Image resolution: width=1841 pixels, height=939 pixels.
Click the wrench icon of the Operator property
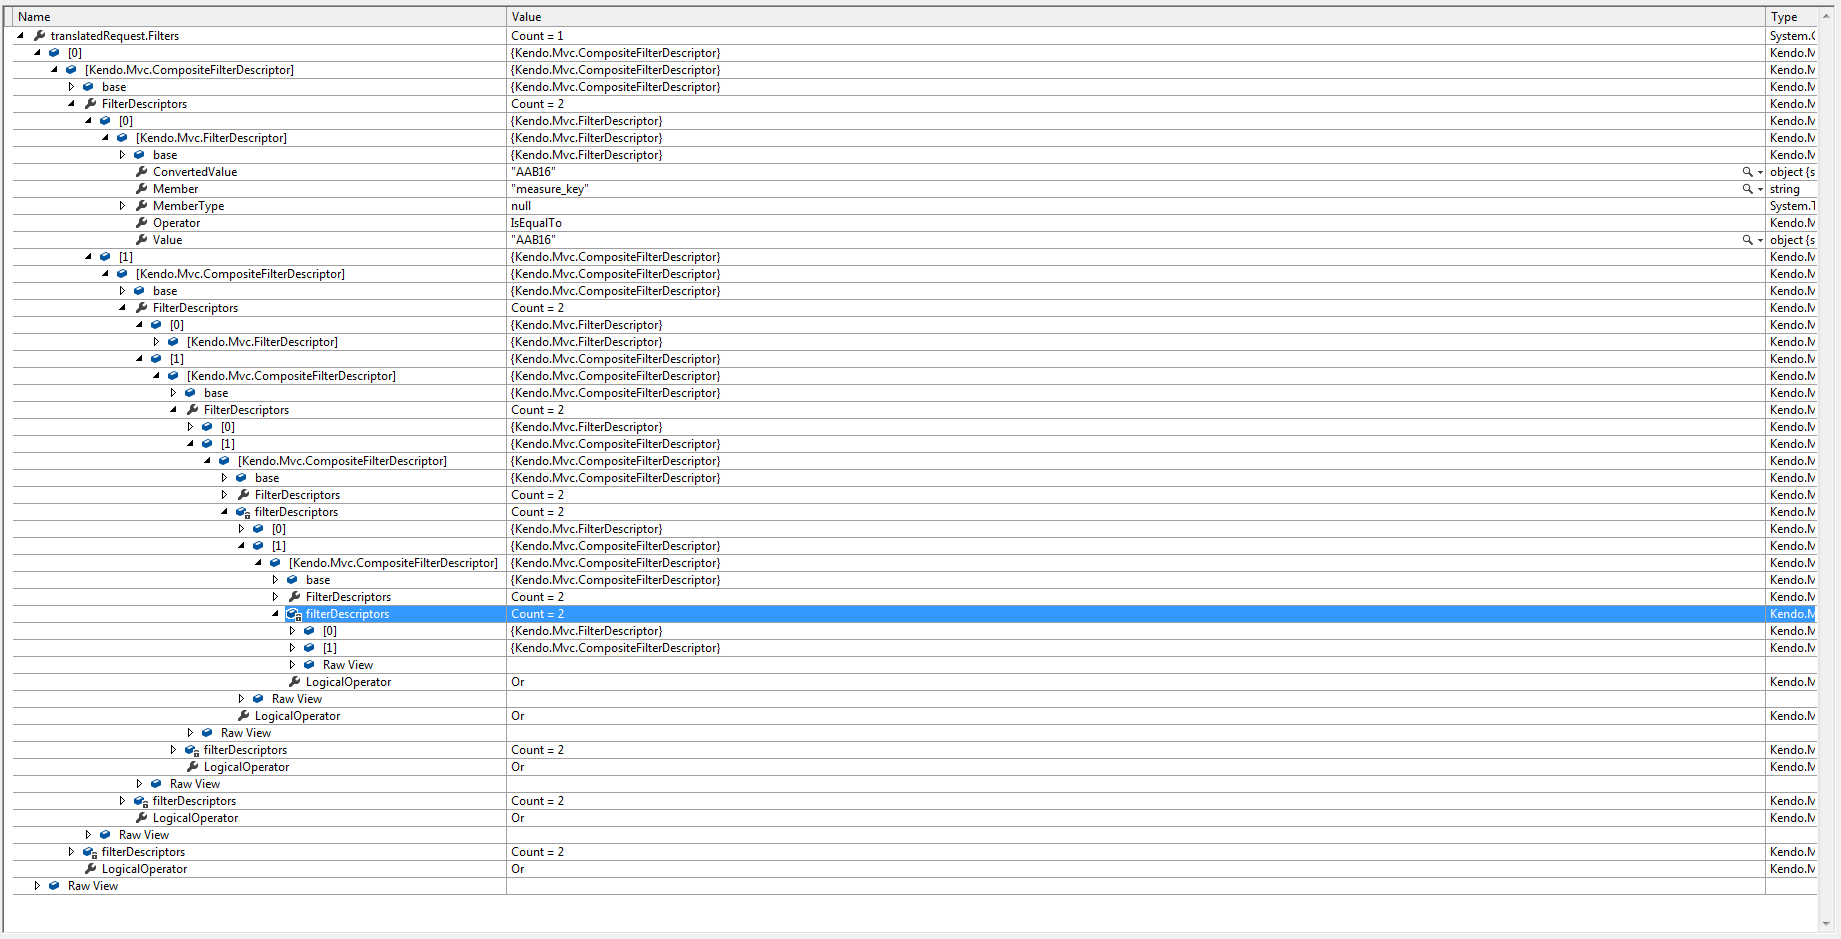pyautogui.click(x=142, y=223)
